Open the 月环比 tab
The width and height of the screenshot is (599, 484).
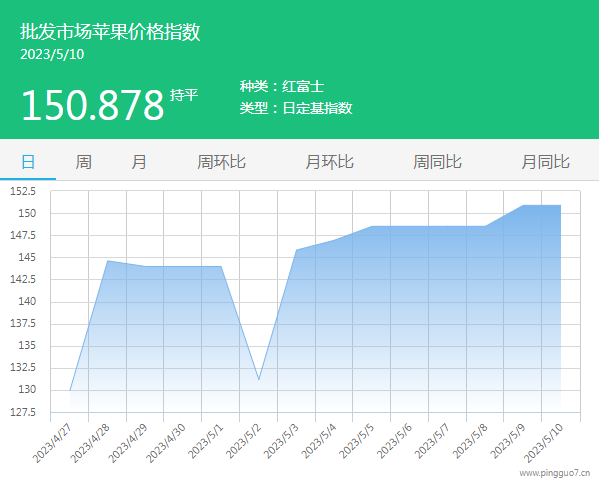(329, 162)
